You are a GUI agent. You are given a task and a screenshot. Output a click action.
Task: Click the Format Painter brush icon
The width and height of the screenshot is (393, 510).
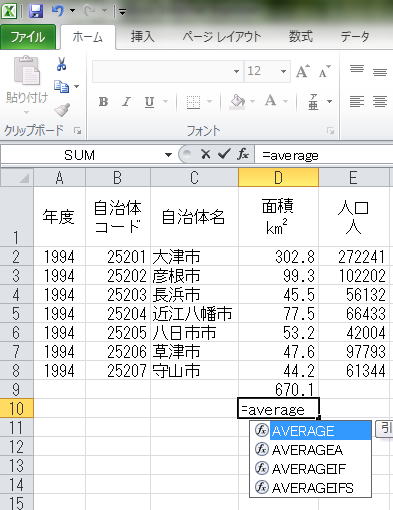[62, 110]
